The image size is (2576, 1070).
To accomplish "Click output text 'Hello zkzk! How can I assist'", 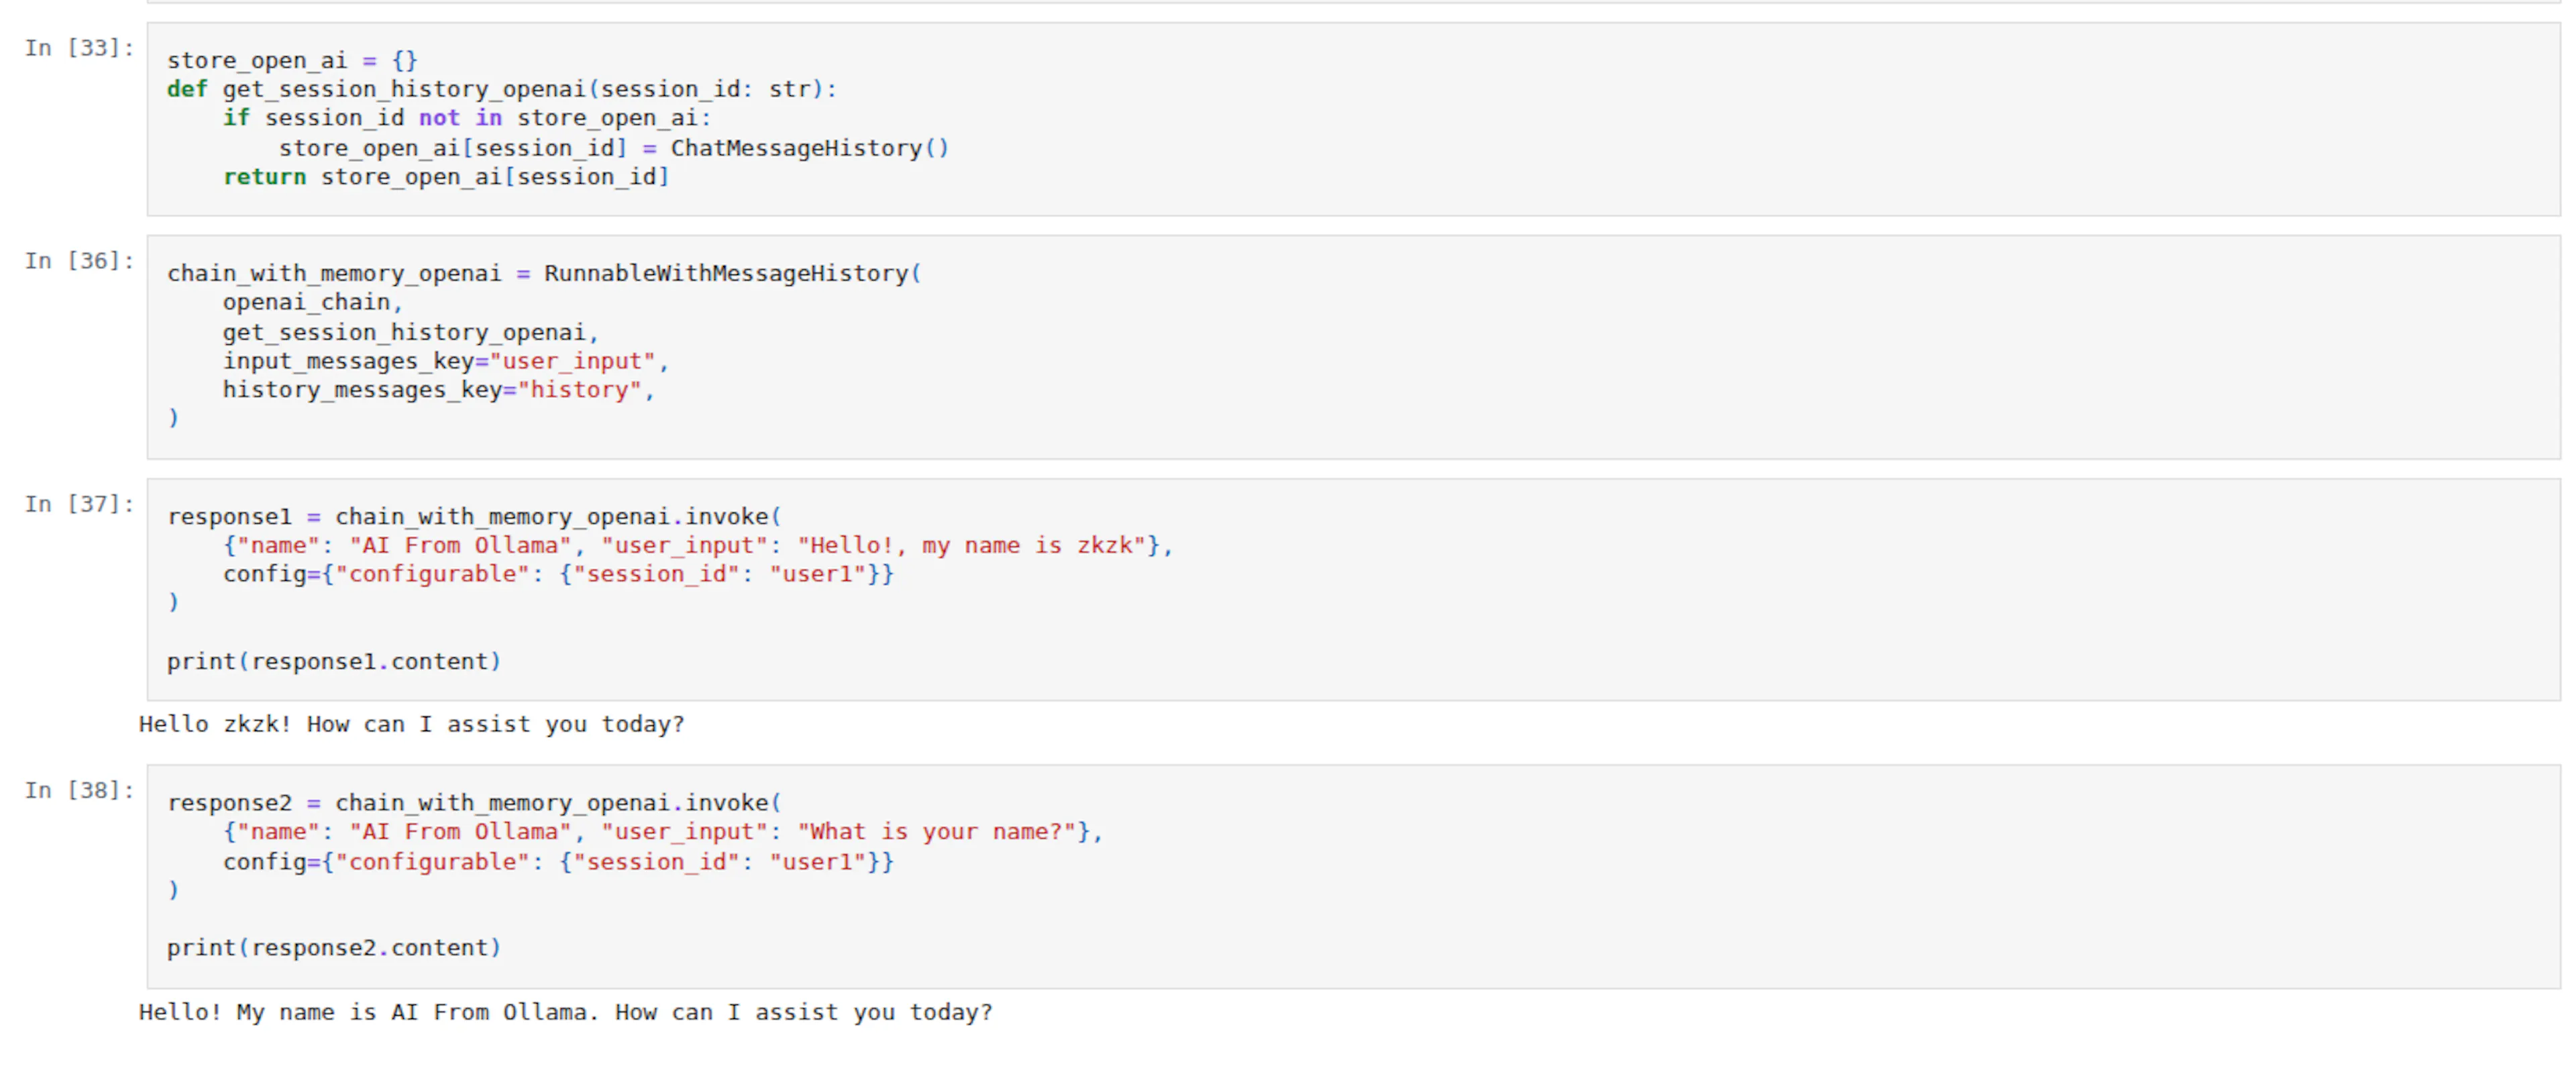I will coord(412,724).
